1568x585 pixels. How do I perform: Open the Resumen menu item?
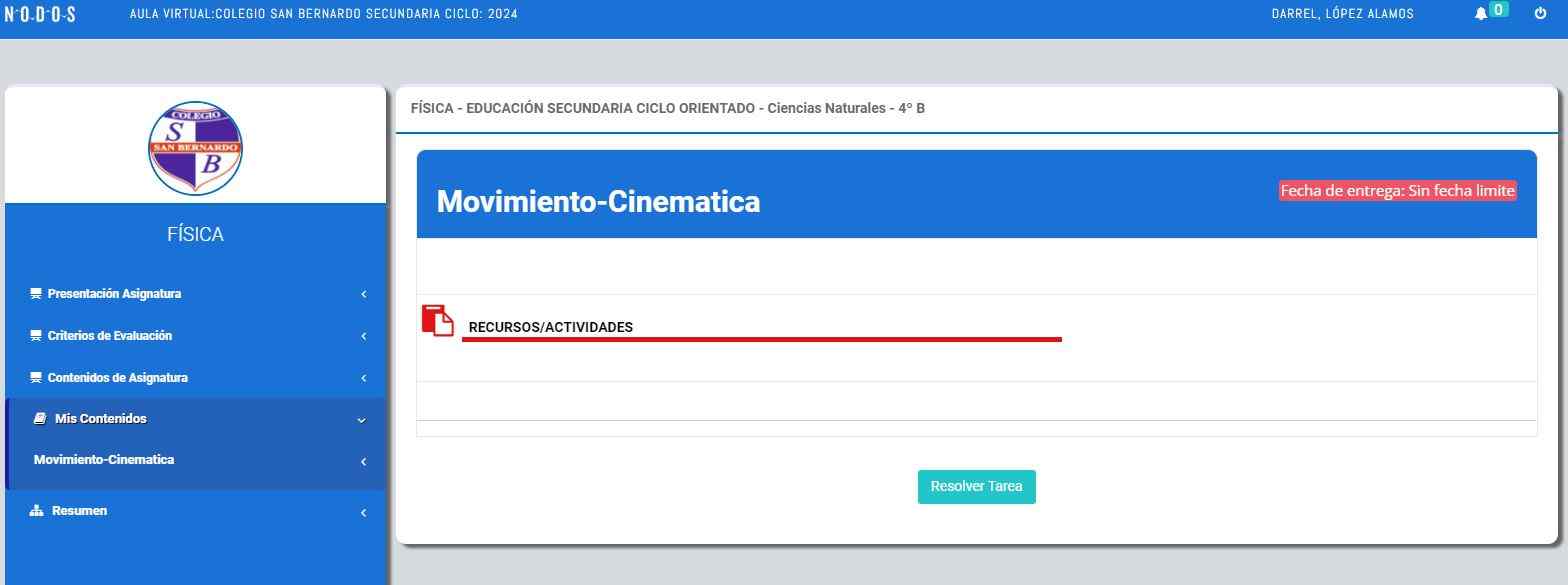click(79, 511)
